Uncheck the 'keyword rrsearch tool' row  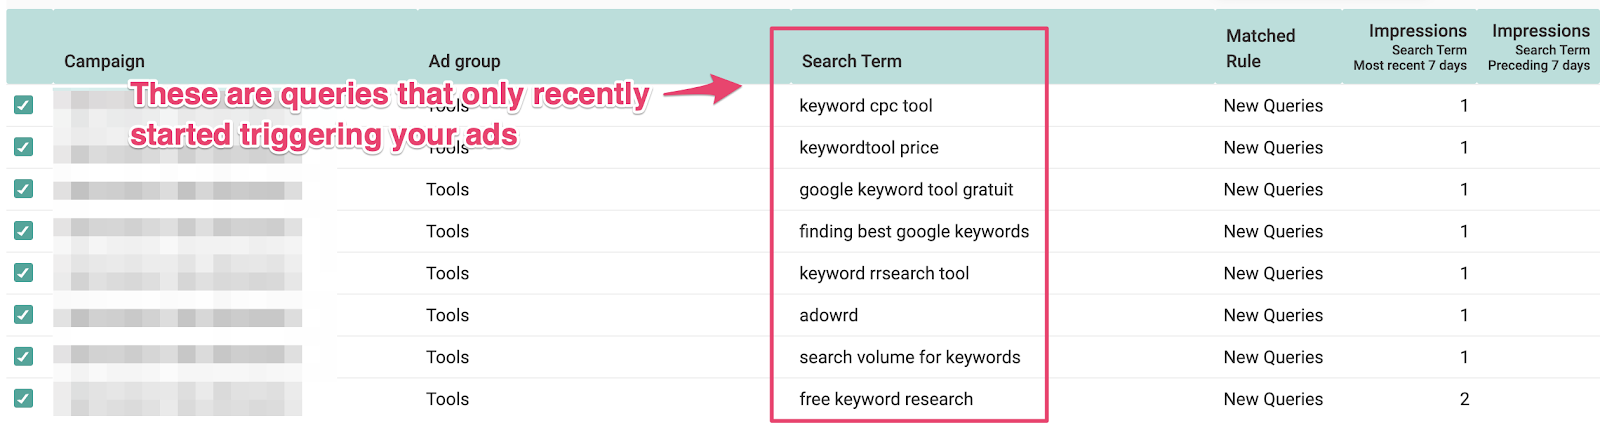(24, 273)
